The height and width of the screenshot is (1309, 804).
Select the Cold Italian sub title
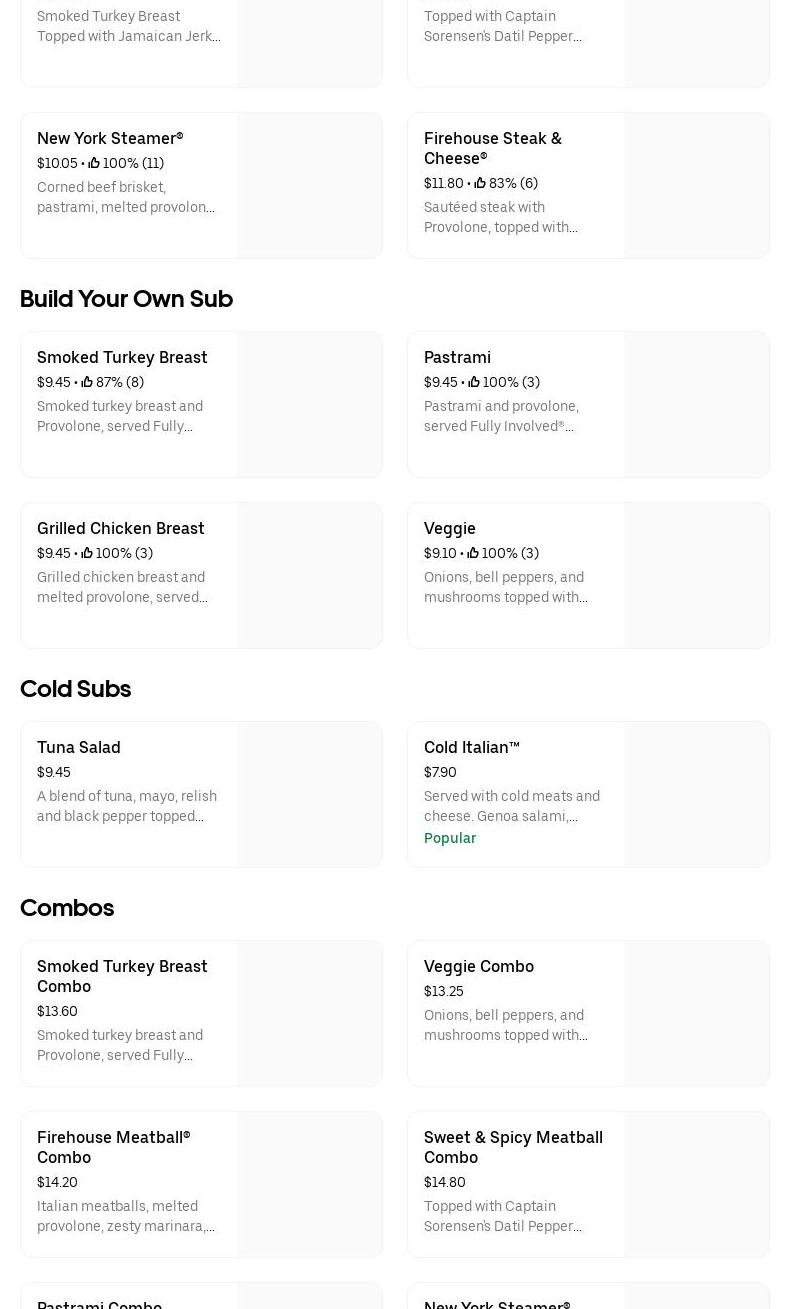pyautogui.click(x=471, y=747)
